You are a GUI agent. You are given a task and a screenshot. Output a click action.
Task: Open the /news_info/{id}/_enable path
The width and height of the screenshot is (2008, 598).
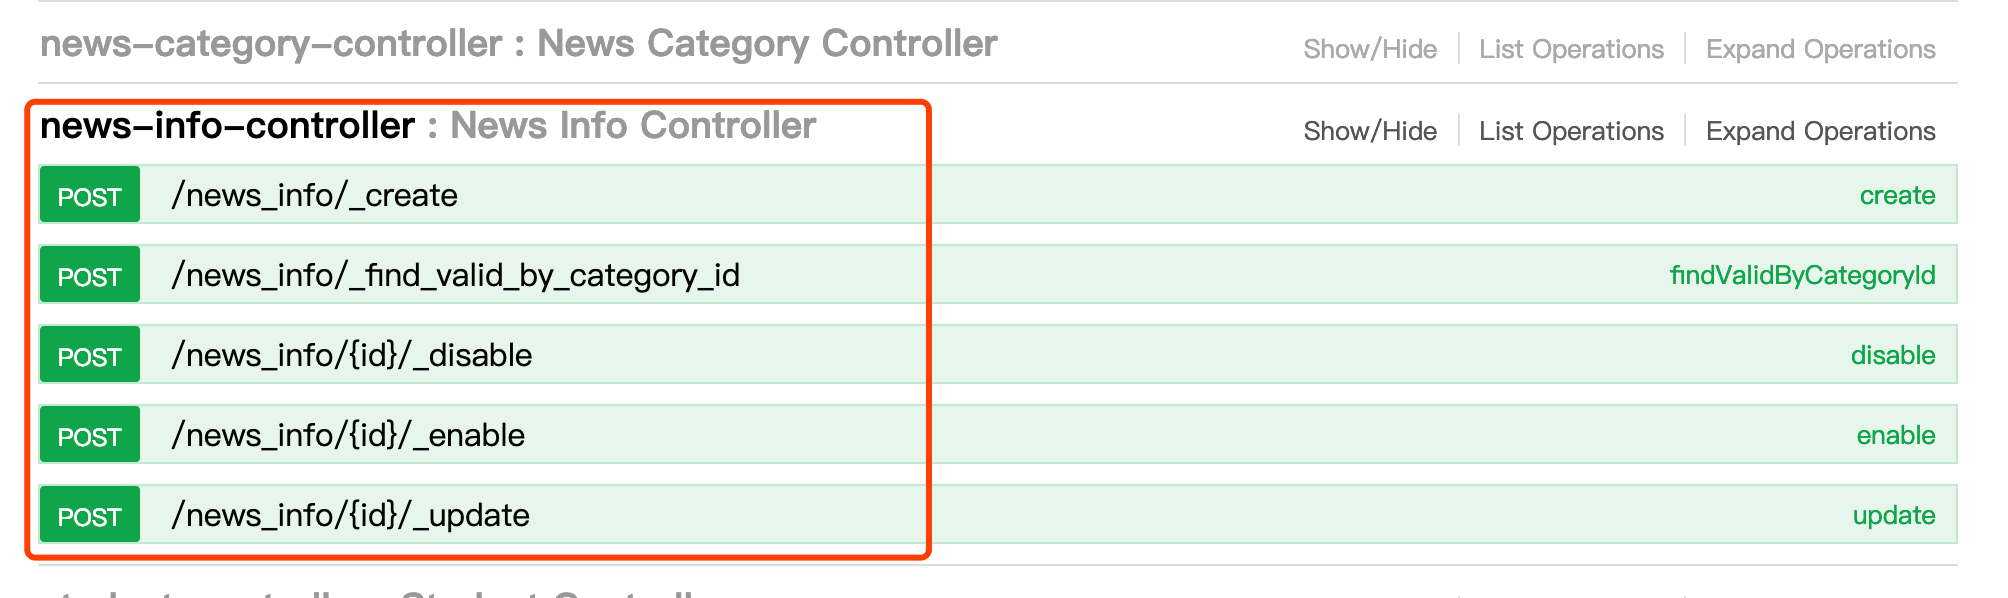pos(348,436)
